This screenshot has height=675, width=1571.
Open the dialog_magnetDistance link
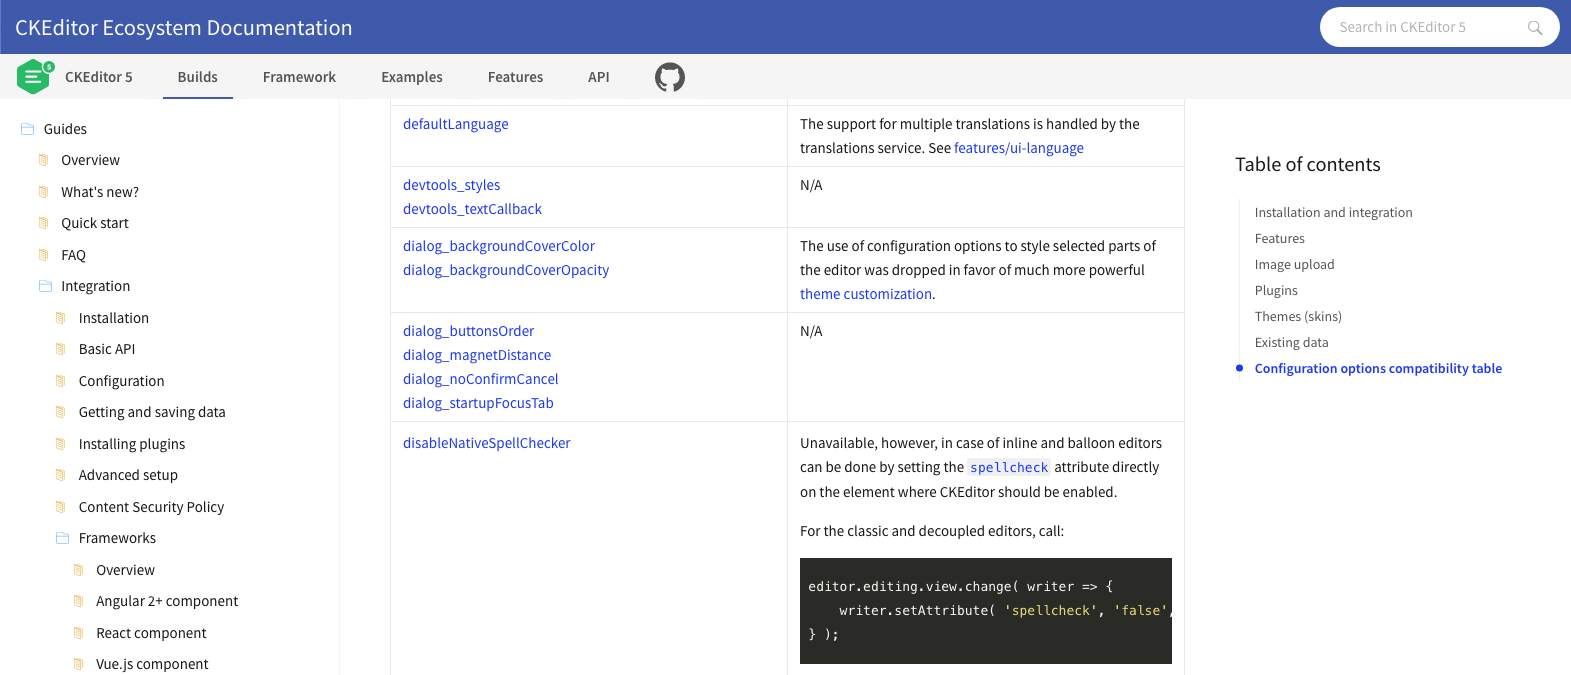pos(477,355)
